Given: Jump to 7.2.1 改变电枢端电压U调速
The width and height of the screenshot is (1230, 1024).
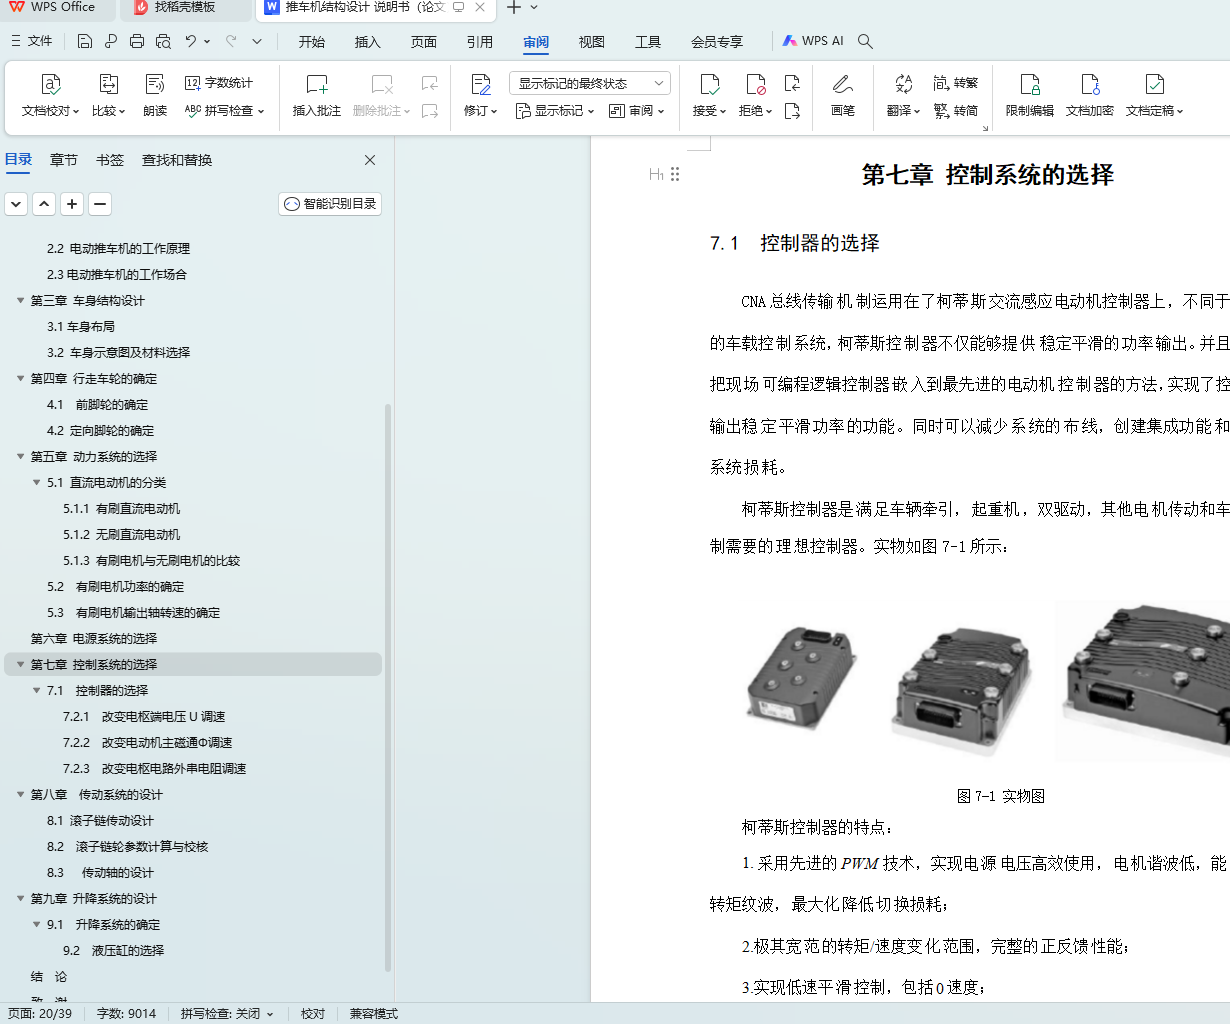Looking at the screenshot, I should (x=144, y=717).
